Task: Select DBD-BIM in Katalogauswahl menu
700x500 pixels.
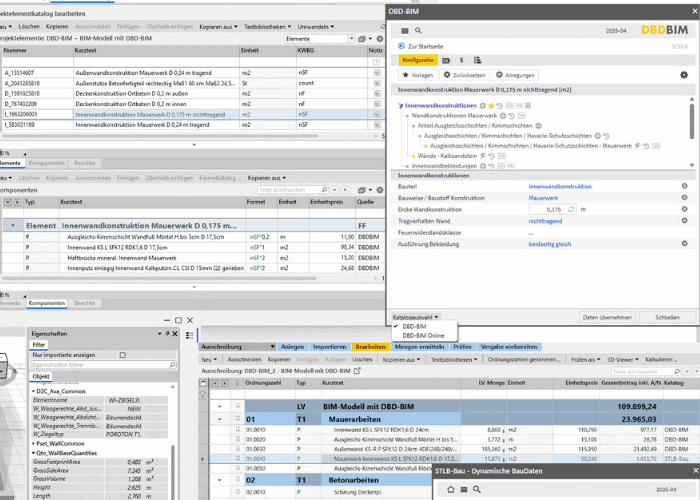Action: [x=414, y=326]
